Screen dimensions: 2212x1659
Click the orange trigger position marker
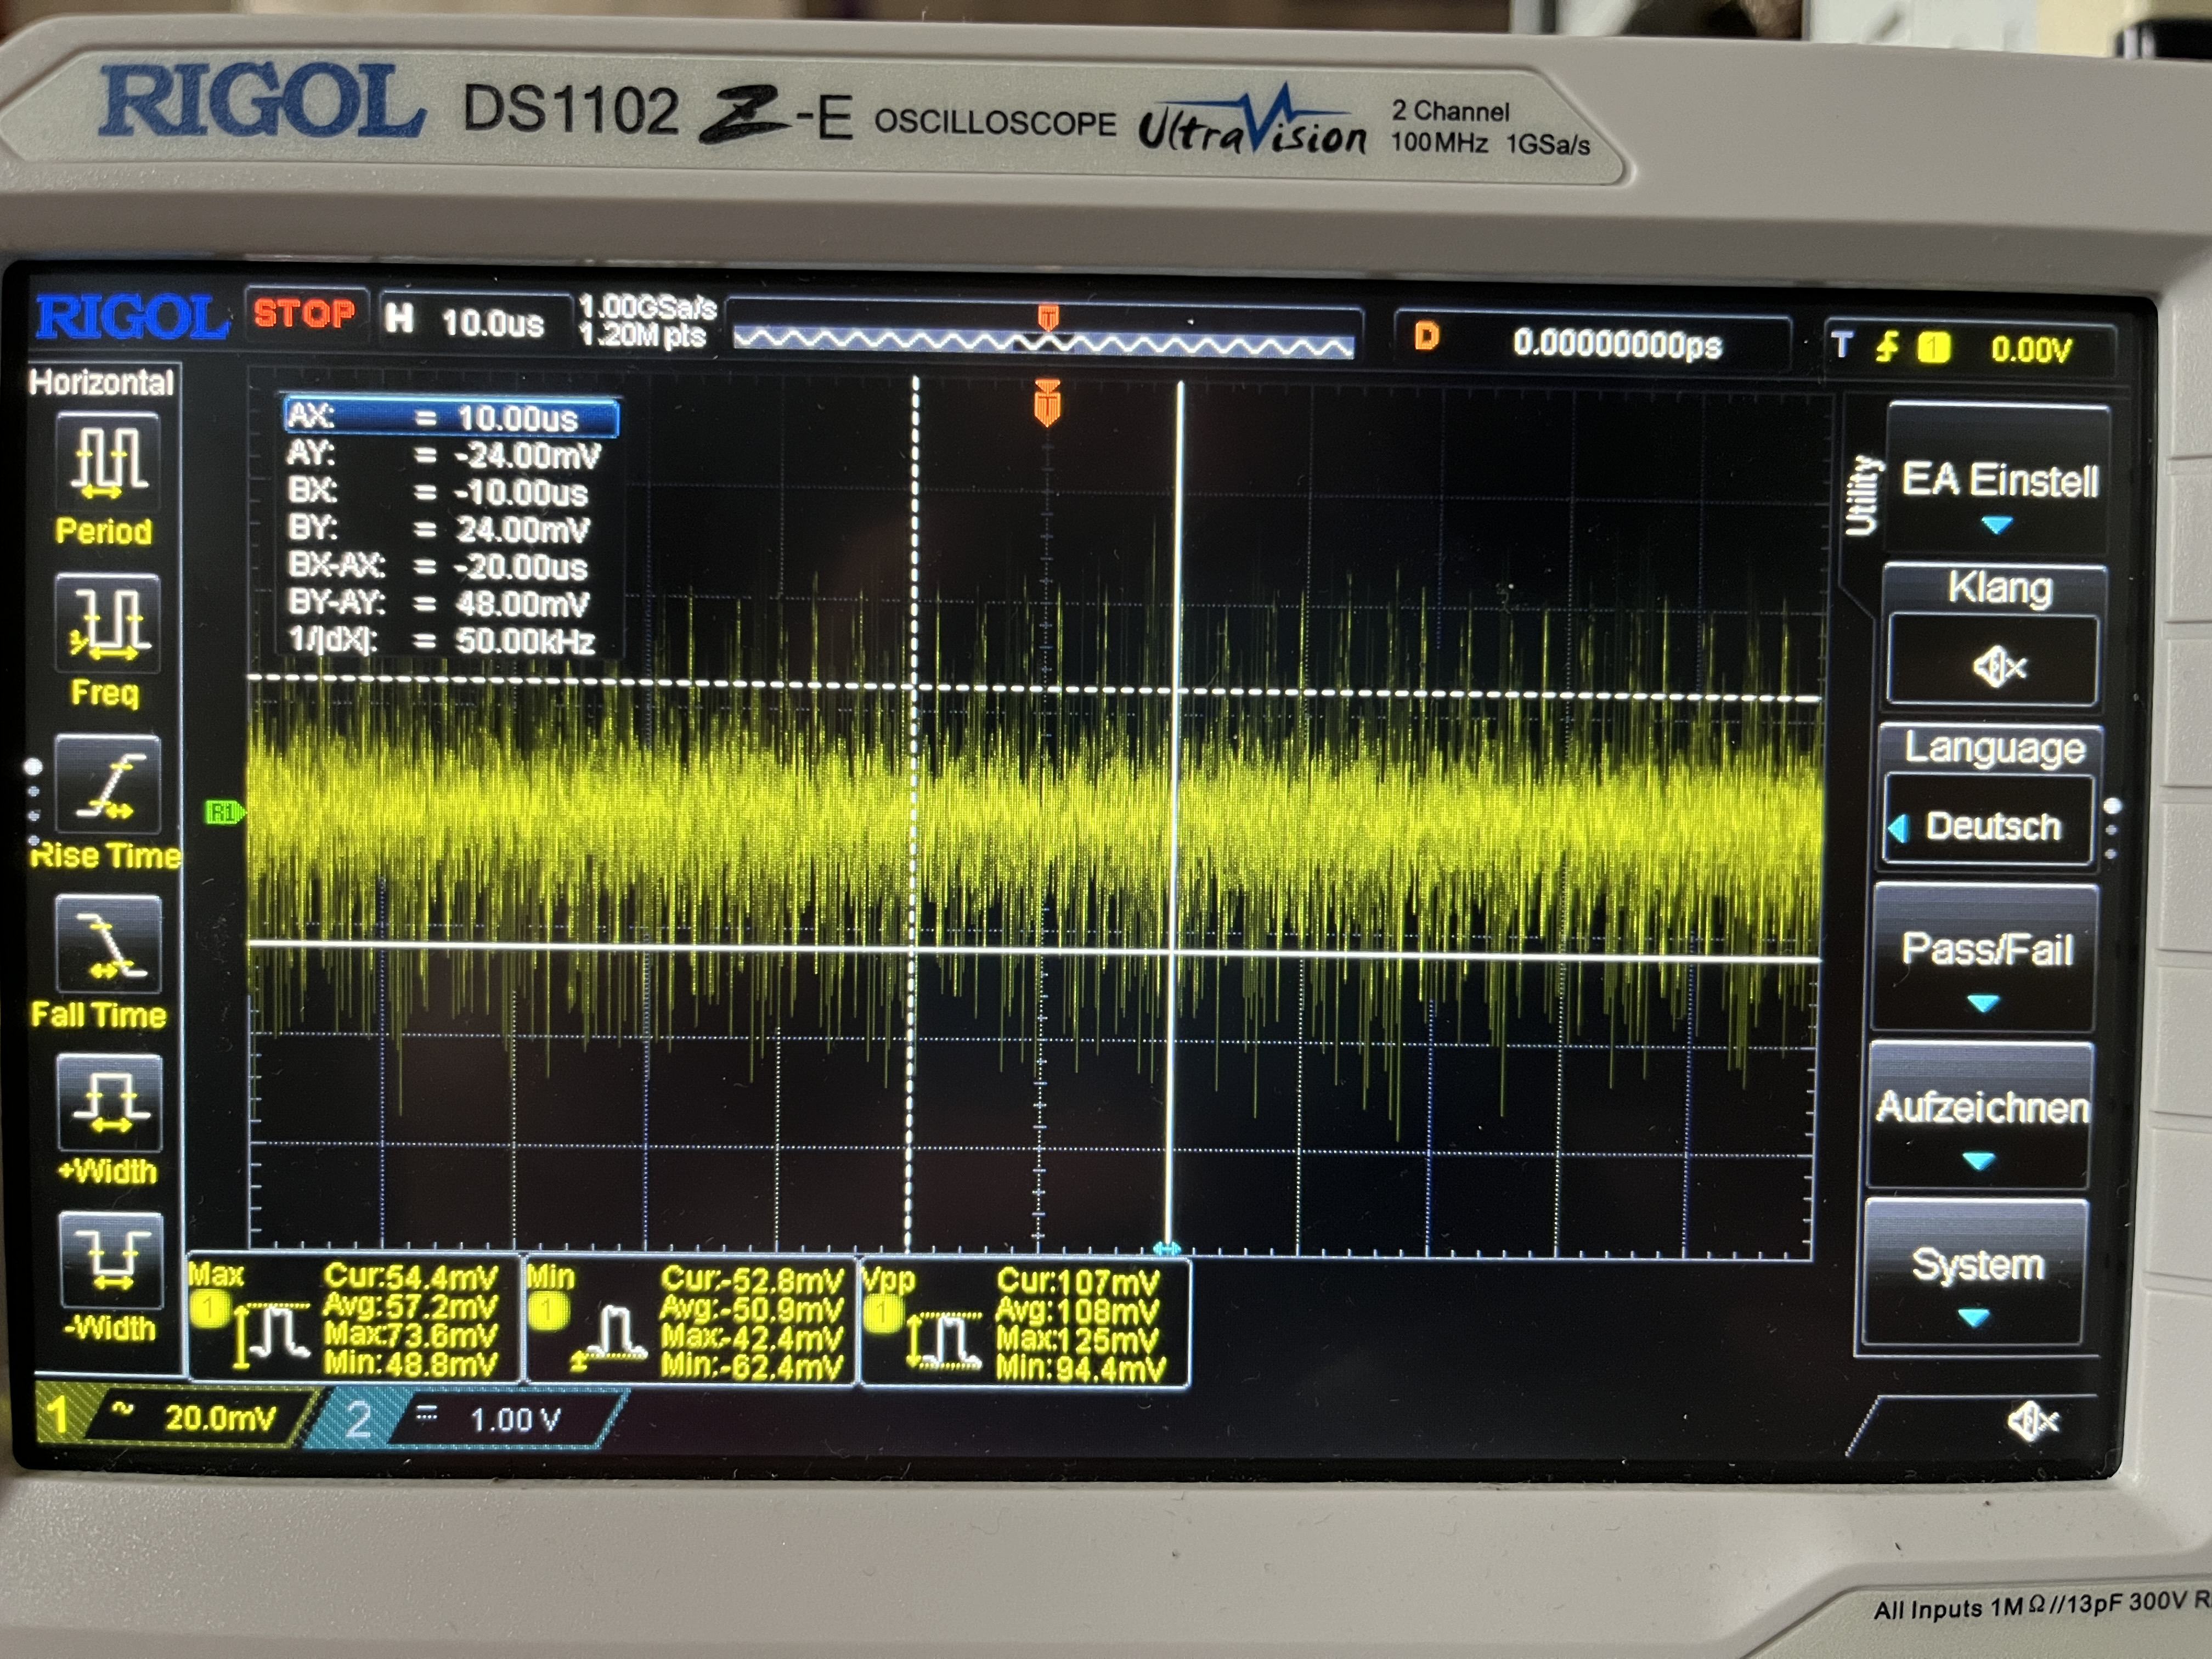coord(1047,403)
